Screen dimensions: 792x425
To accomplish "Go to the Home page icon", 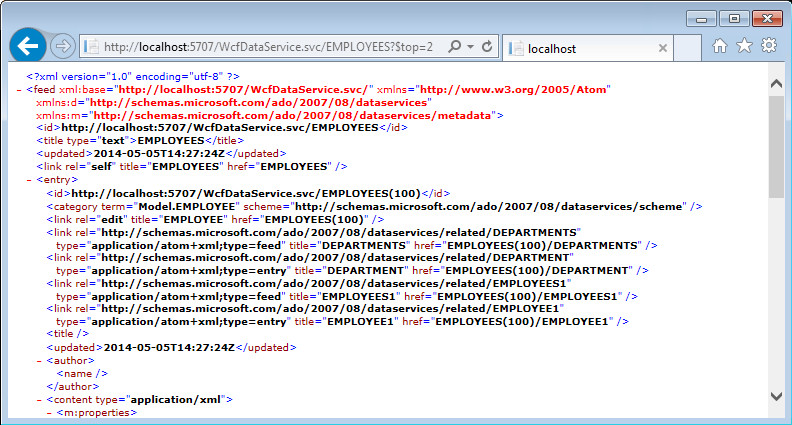I will [x=720, y=46].
